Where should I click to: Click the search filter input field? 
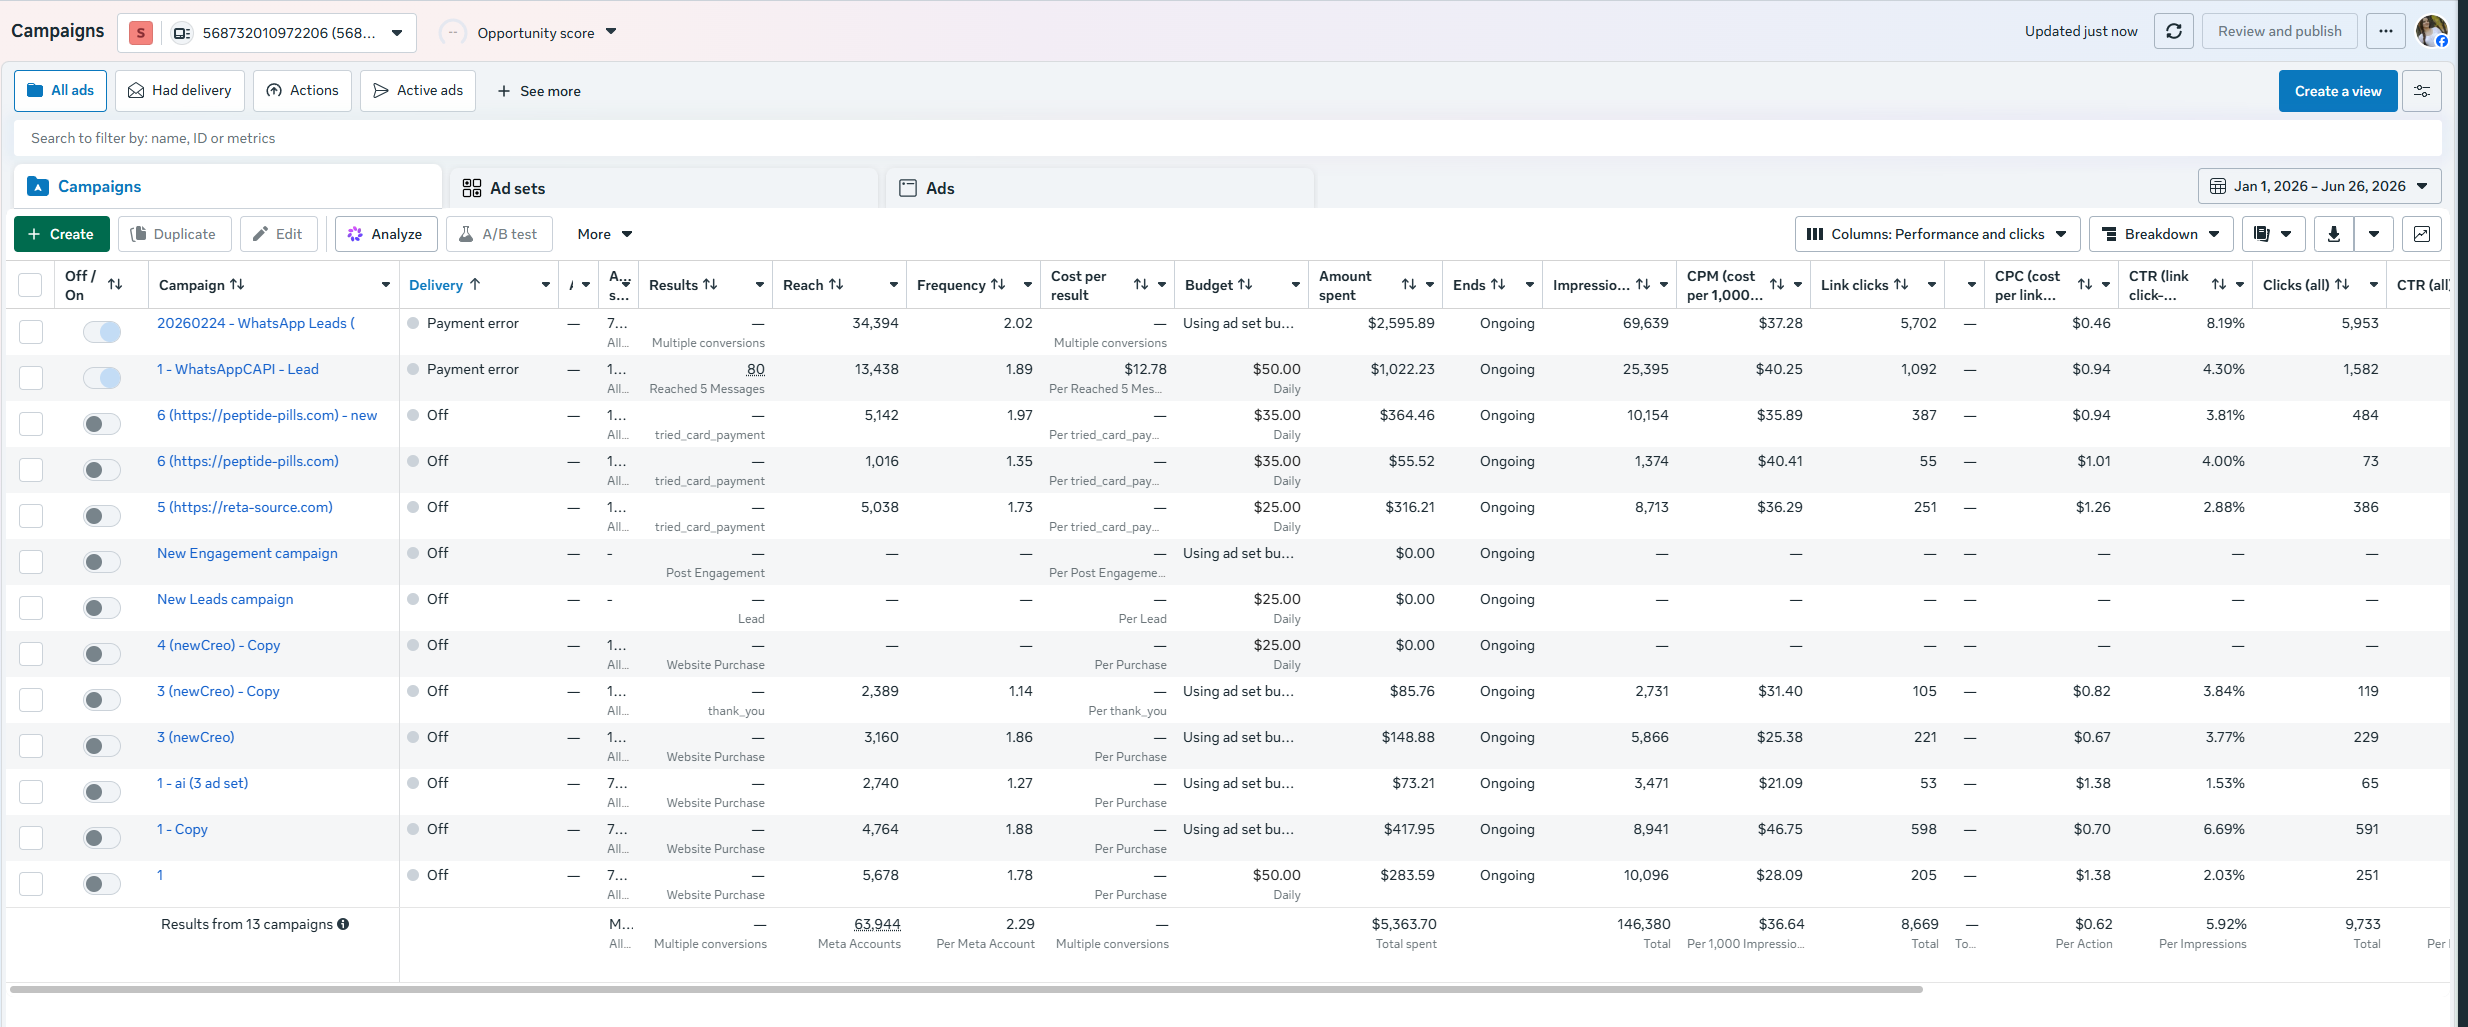click(1227, 138)
